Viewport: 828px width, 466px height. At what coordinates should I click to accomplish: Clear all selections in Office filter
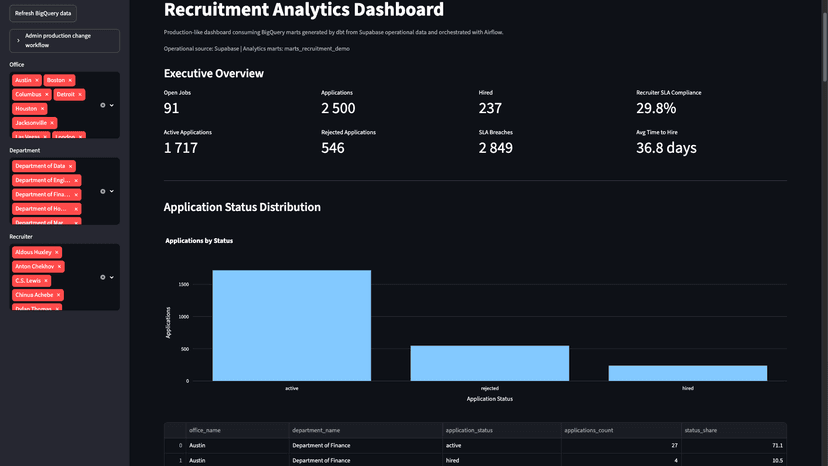tap(102, 105)
